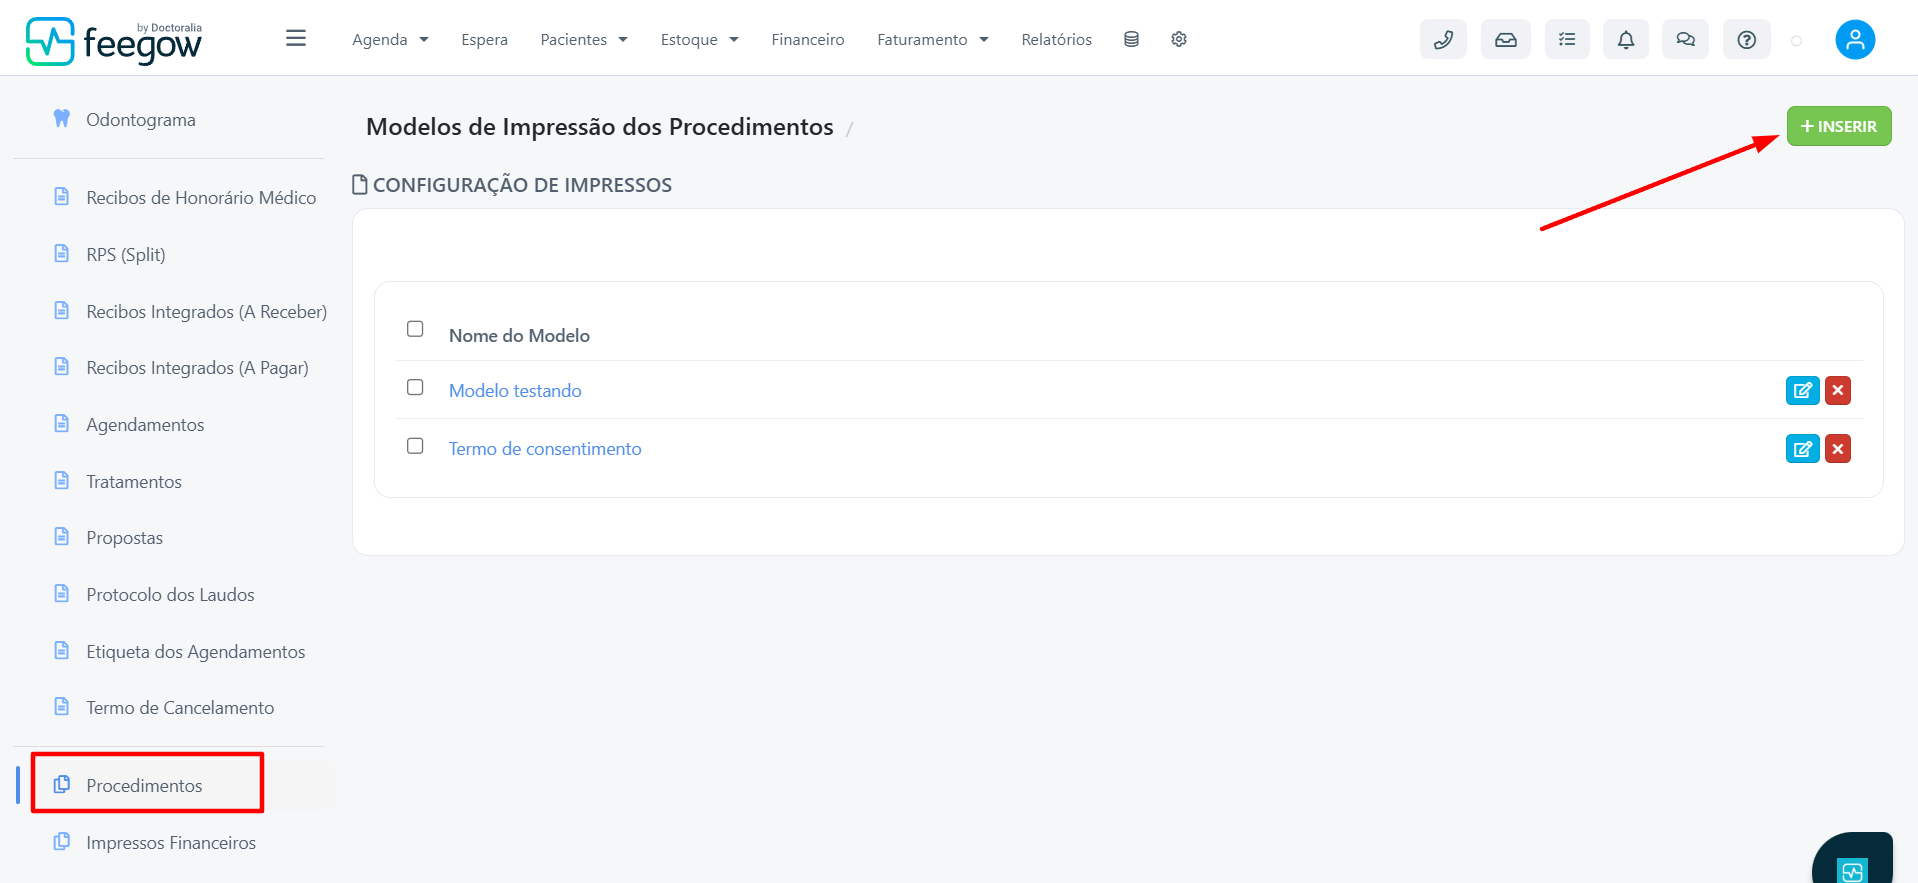This screenshot has width=1918, height=883.
Task: Open the Termo de consentimento link
Action: pos(545,449)
